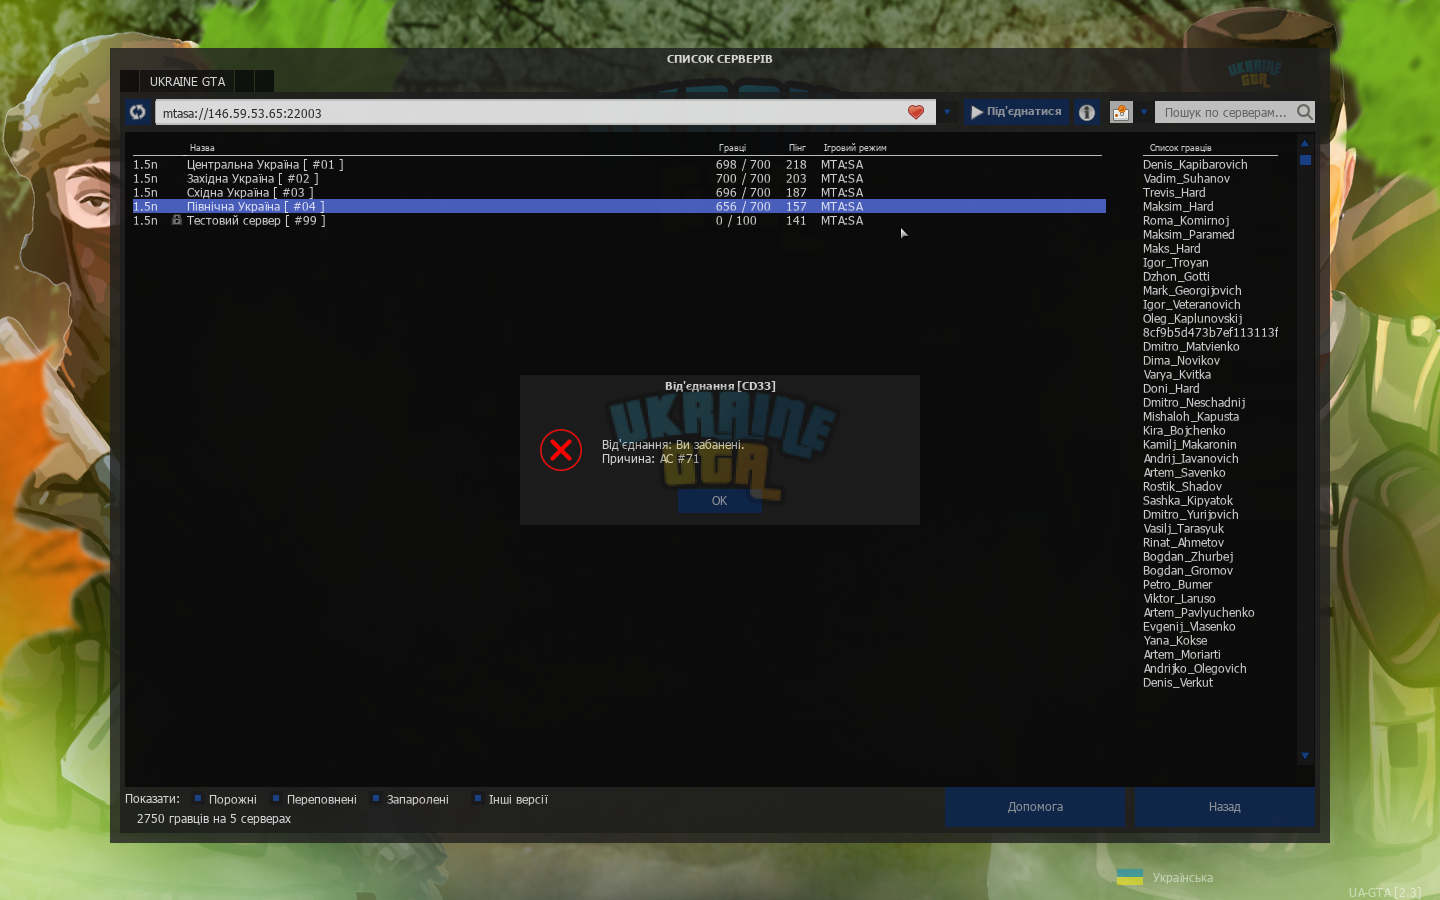This screenshot has height=900, width=1440.
Task: Select server Північна Україна [ #04 ]
Action: pyautogui.click(x=619, y=206)
